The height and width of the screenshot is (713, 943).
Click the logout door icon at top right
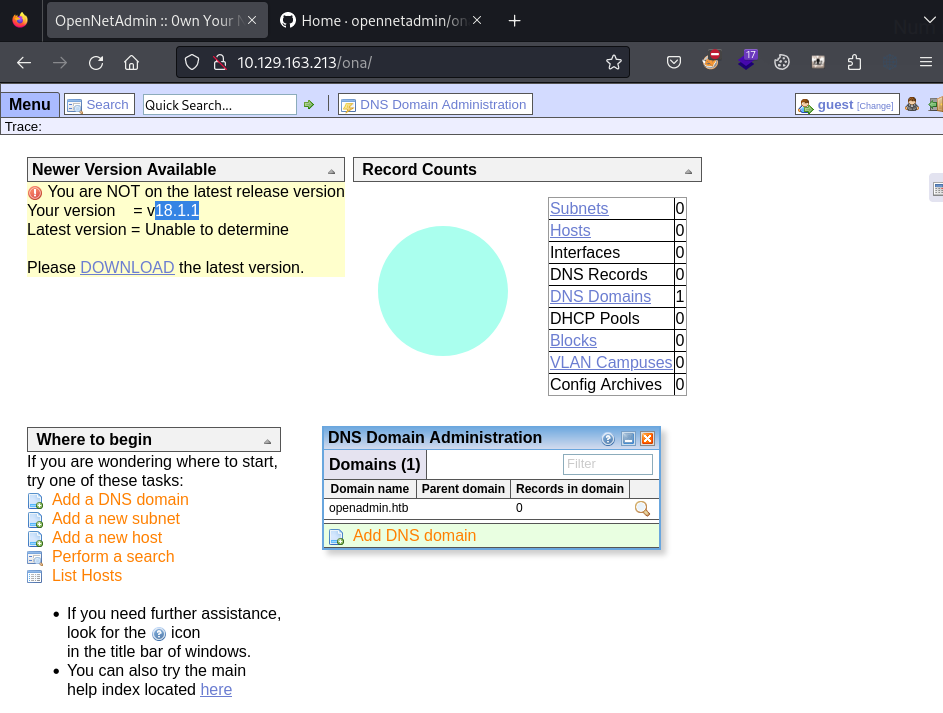point(934,104)
